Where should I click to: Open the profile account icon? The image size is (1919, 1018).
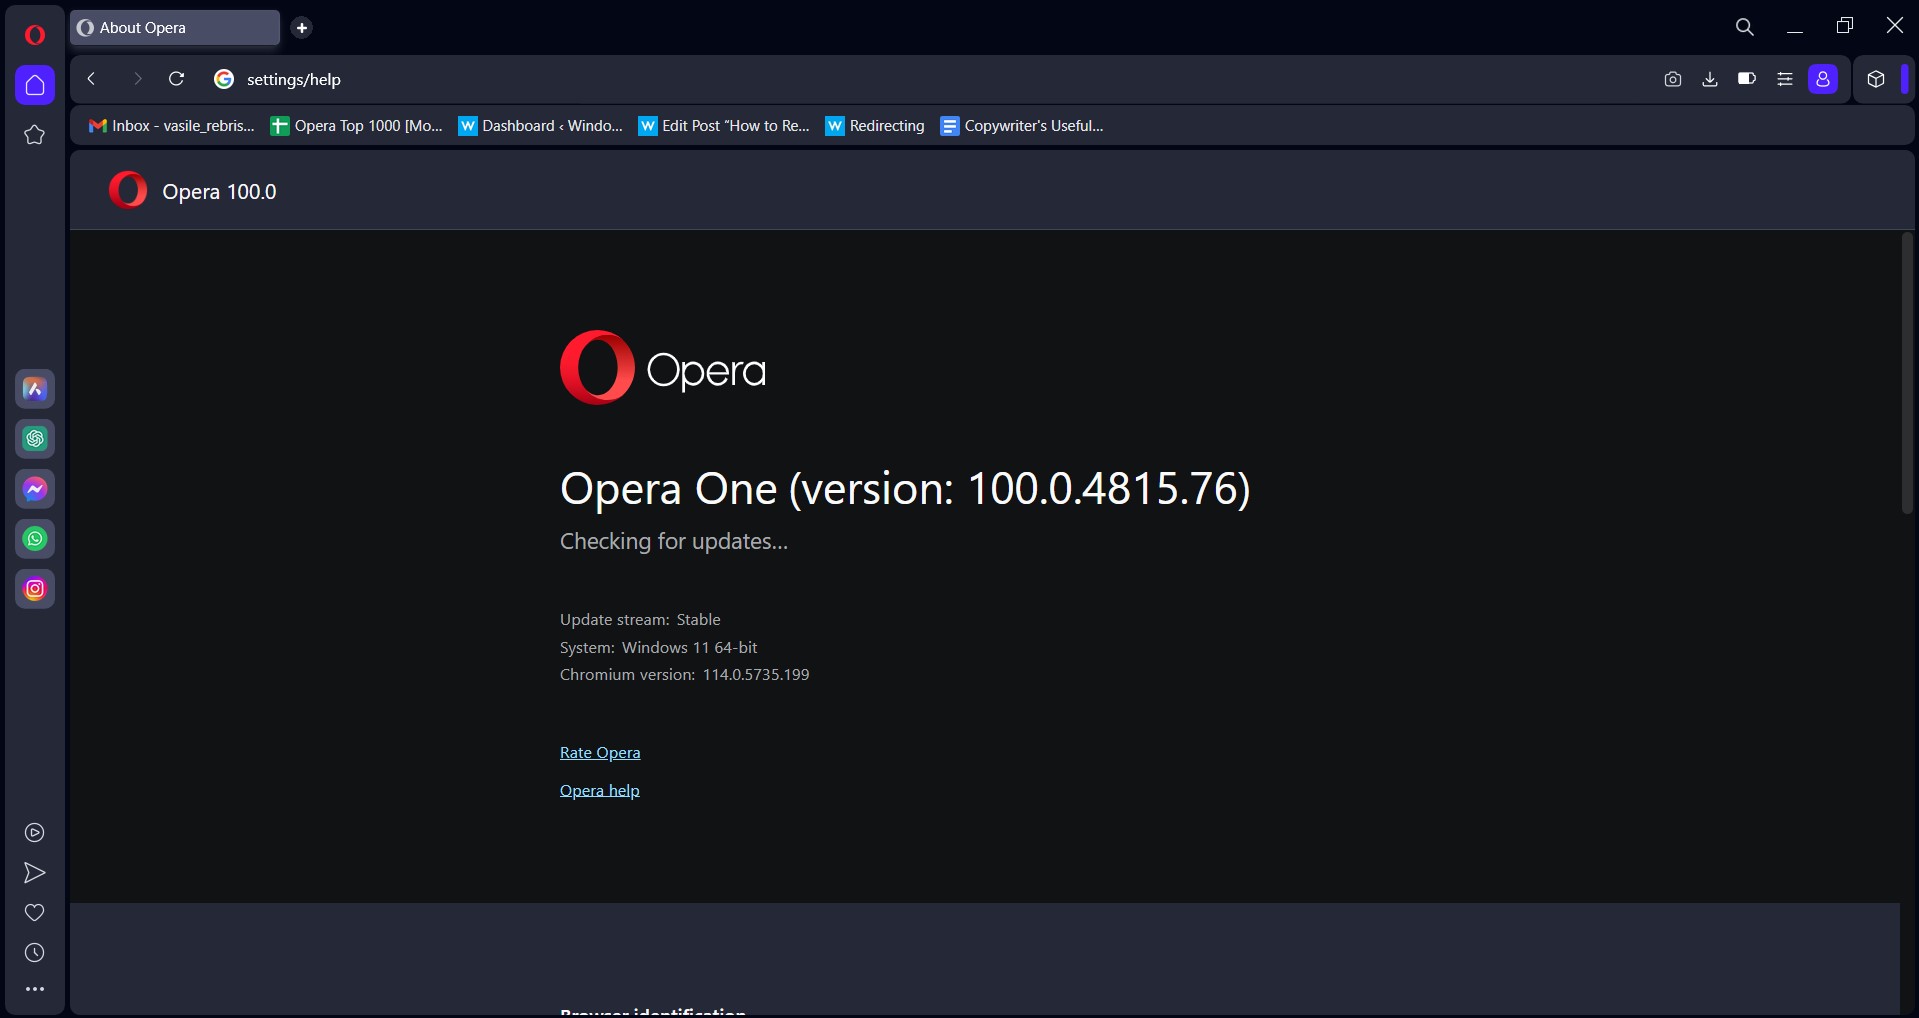tap(1823, 79)
